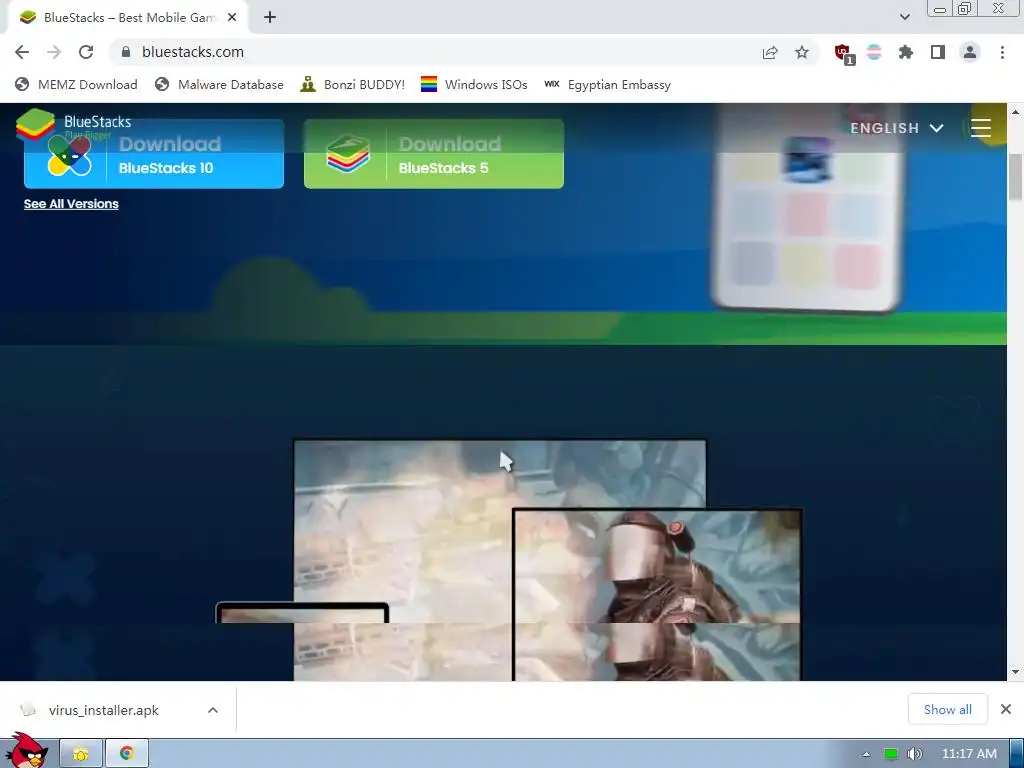
Task: Open uBlock Origin extension icon
Action: point(844,54)
